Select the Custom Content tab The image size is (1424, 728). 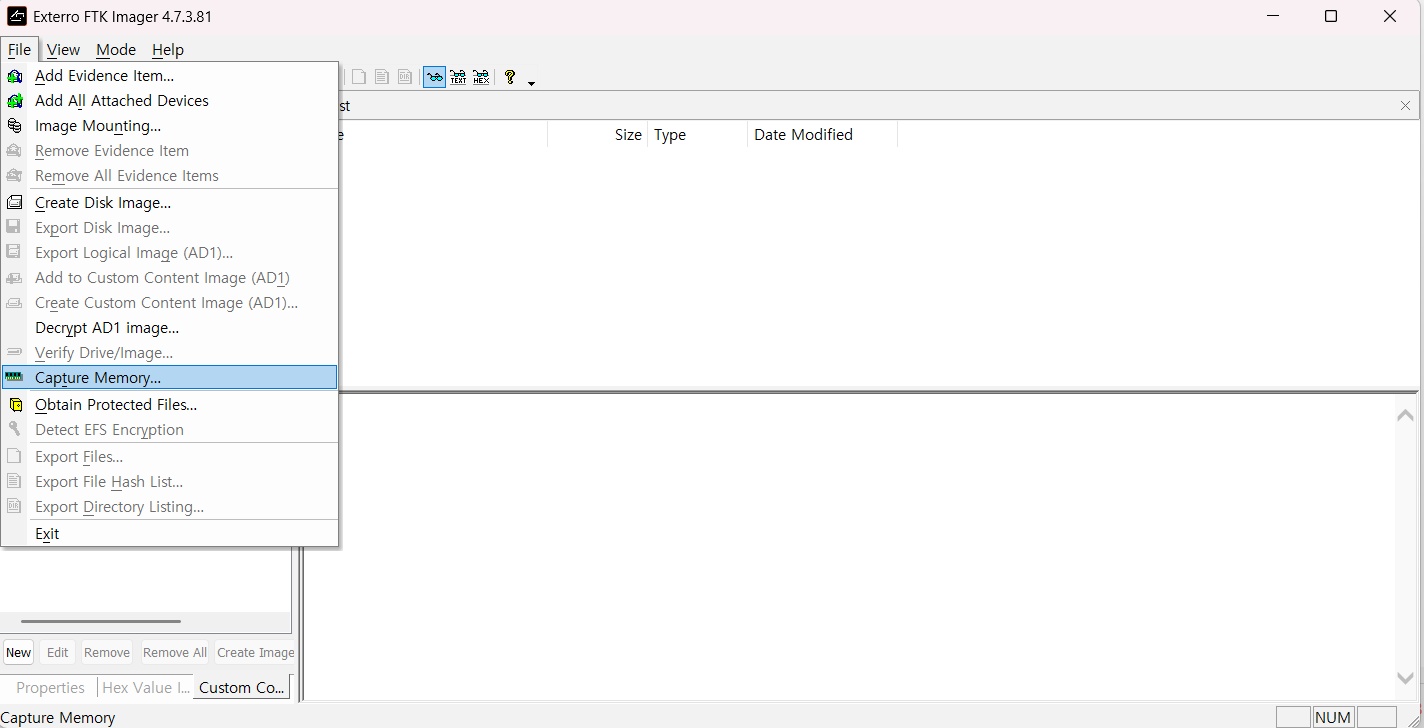click(x=242, y=688)
